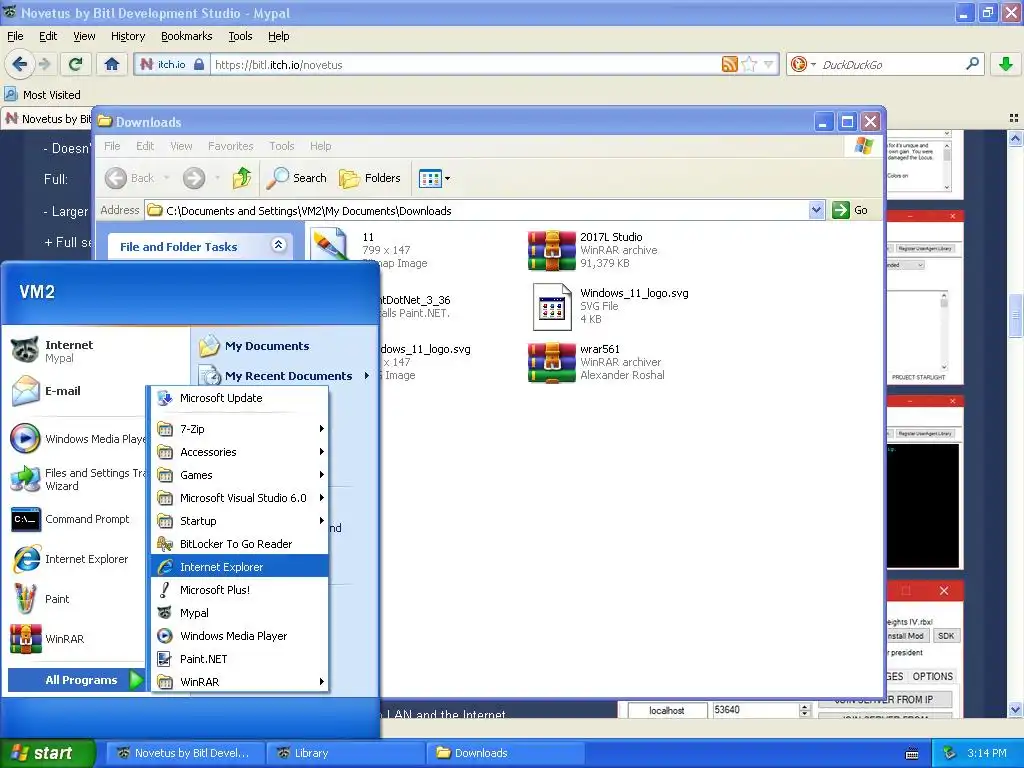Expand the Accessories program folder
This screenshot has width=1024, height=768.
point(239,452)
